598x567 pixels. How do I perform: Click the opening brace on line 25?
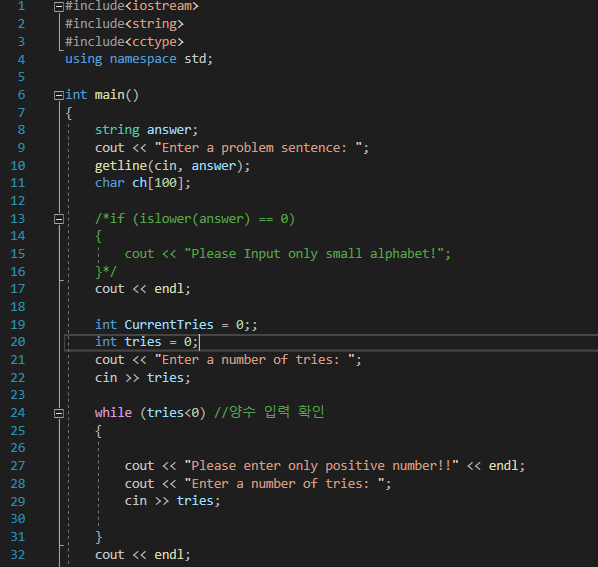pyautogui.click(x=98, y=431)
